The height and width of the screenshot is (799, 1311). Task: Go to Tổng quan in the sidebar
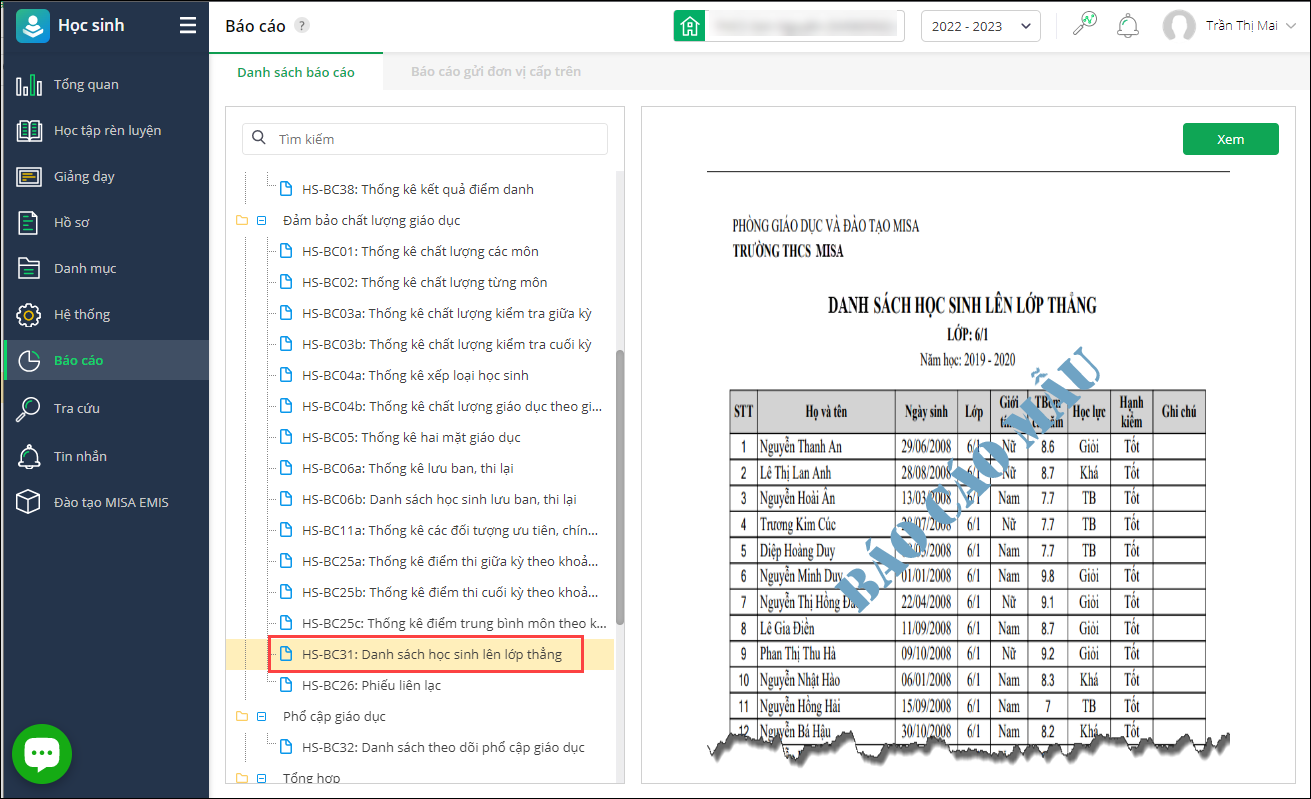[x=86, y=85]
